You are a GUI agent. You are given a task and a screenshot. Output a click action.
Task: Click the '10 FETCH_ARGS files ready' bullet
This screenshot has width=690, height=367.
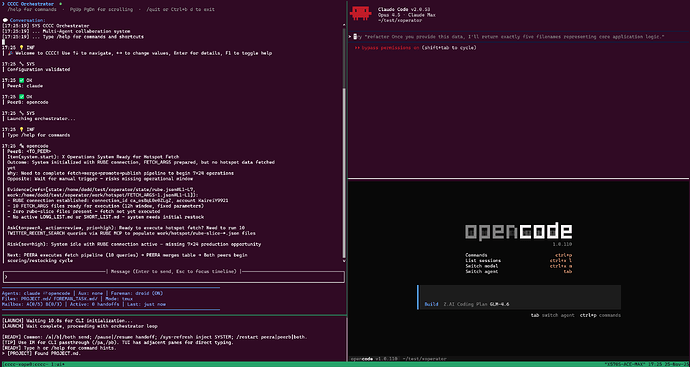(106, 206)
